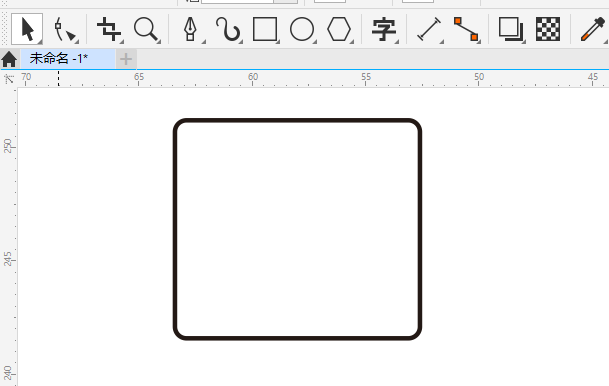Select the Parallel Dimension tool

tap(429, 29)
